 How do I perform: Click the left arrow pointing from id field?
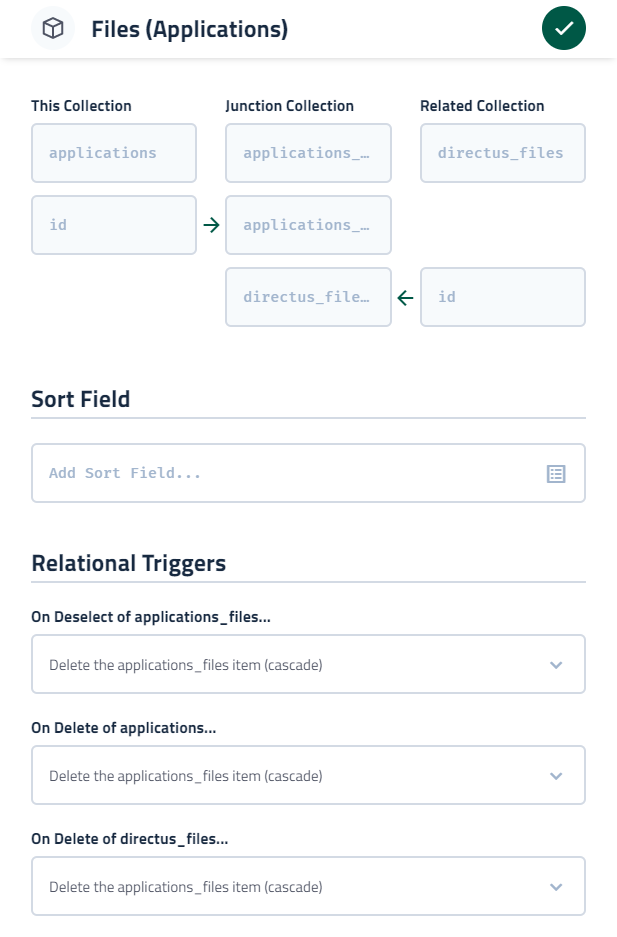[x=406, y=297]
